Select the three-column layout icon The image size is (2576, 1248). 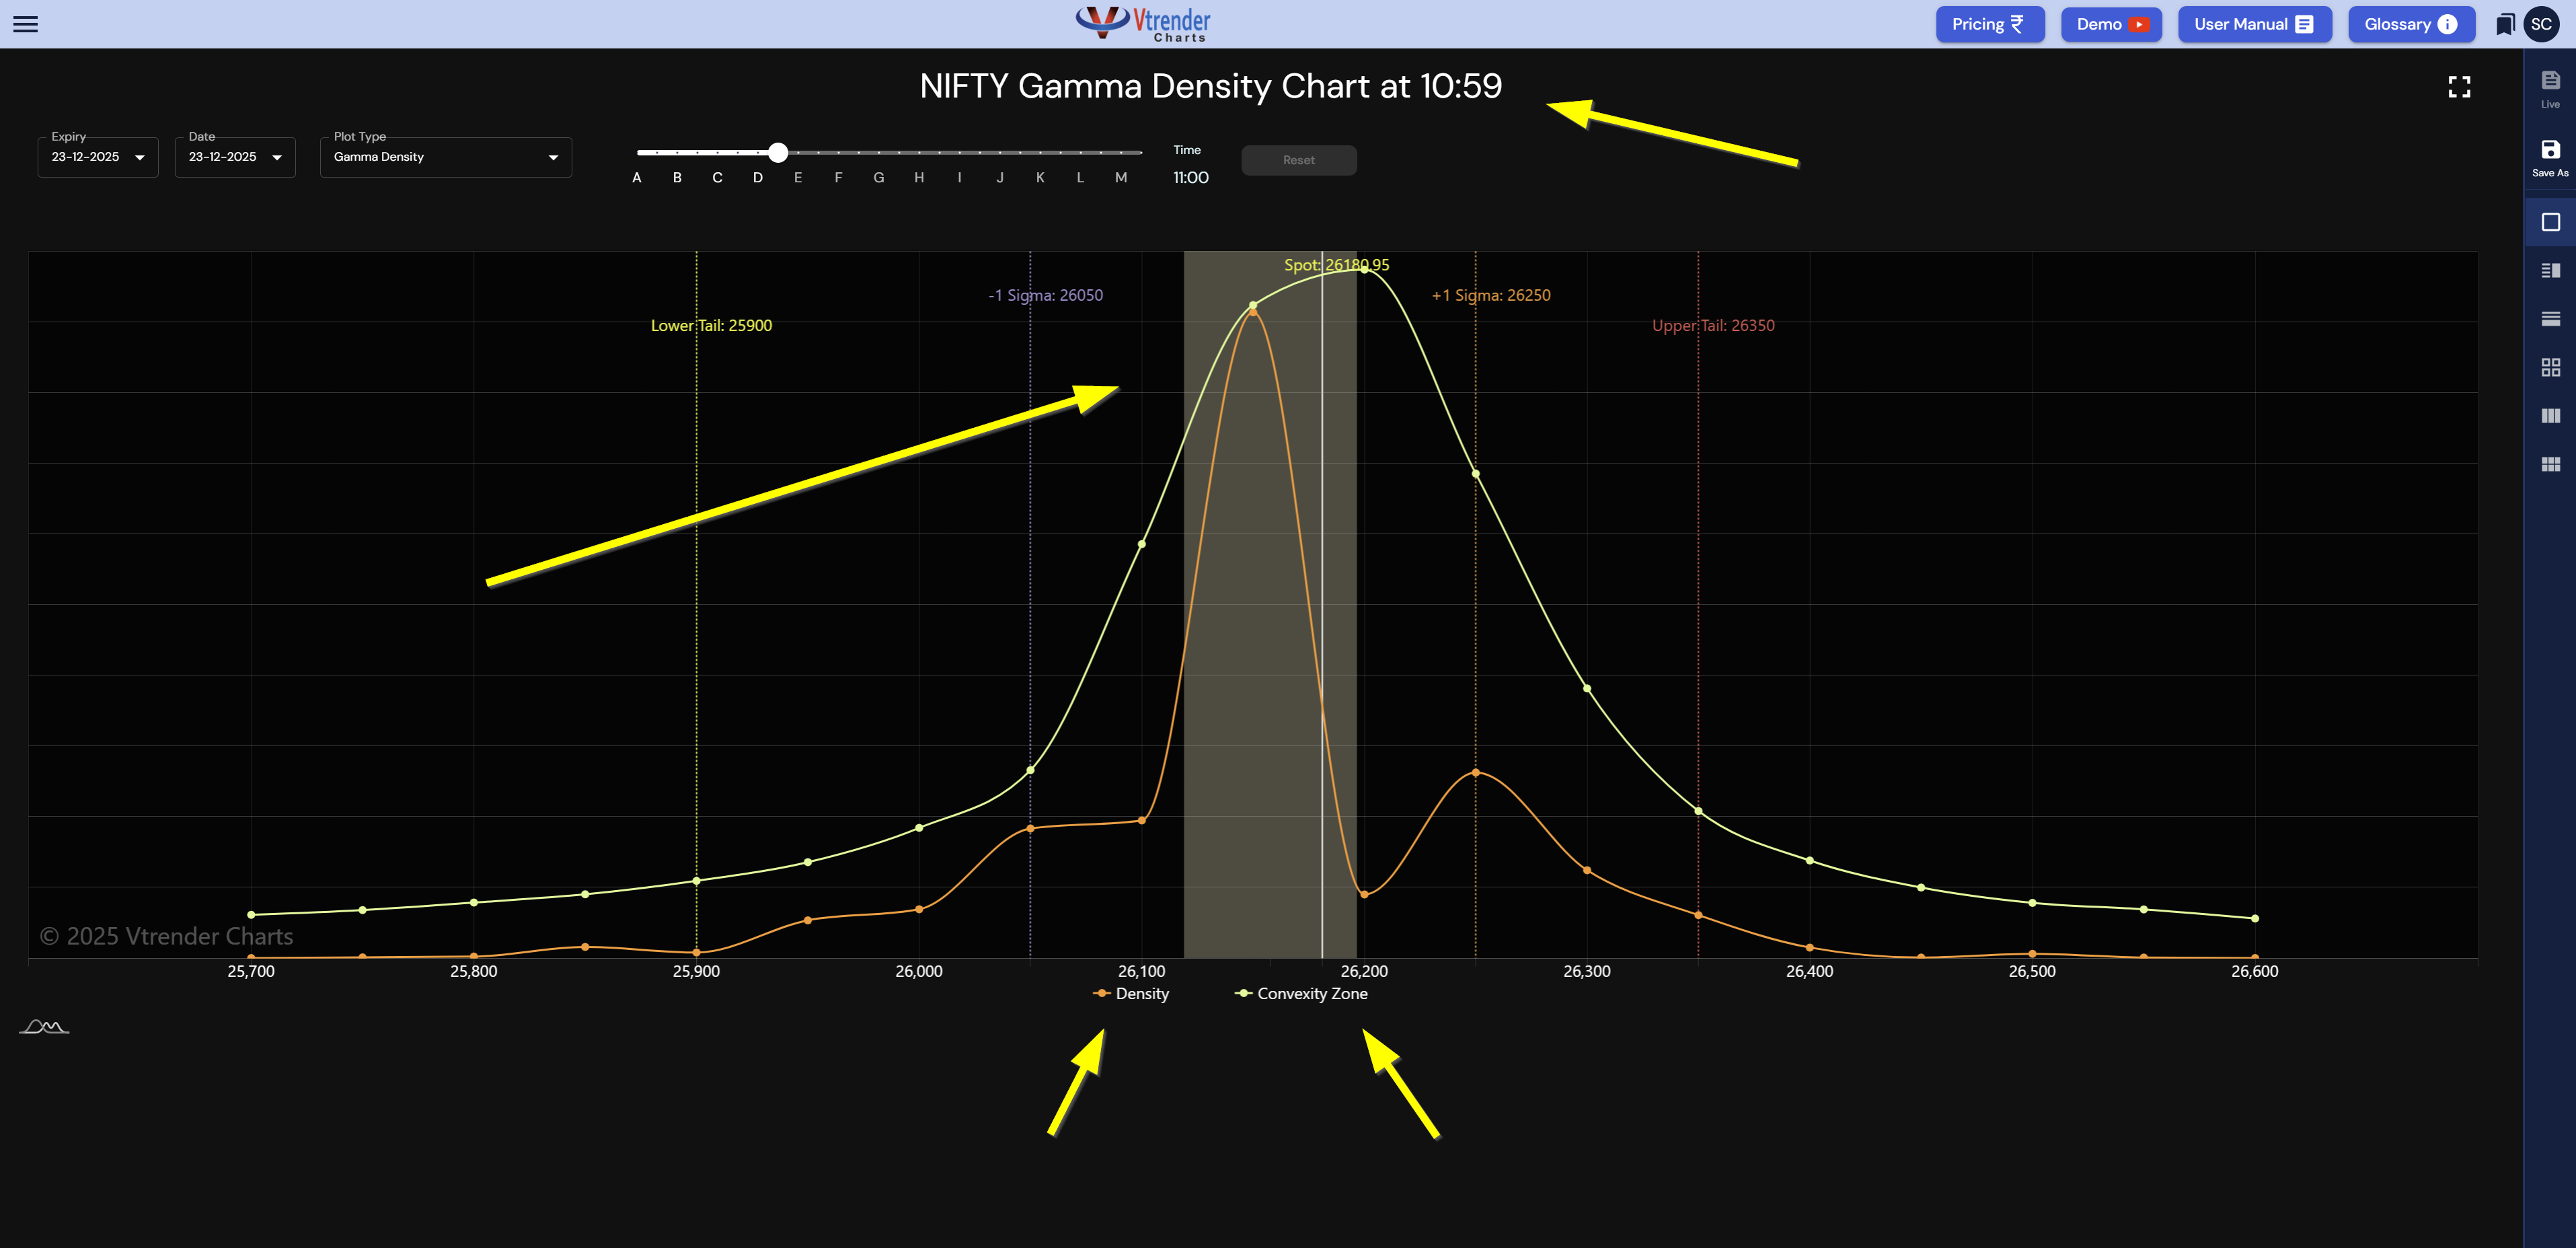coord(2550,416)
